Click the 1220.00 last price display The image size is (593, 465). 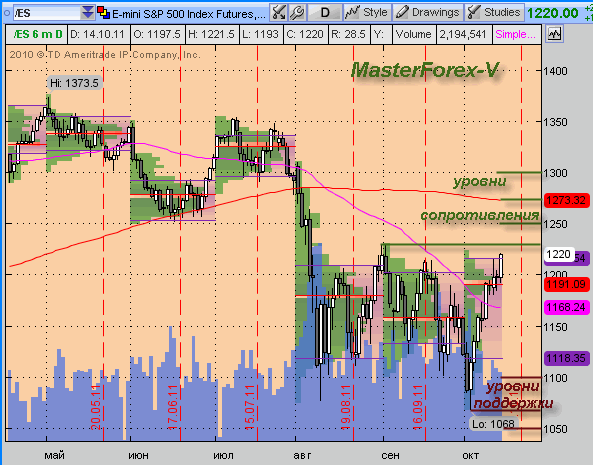point(553,14)
